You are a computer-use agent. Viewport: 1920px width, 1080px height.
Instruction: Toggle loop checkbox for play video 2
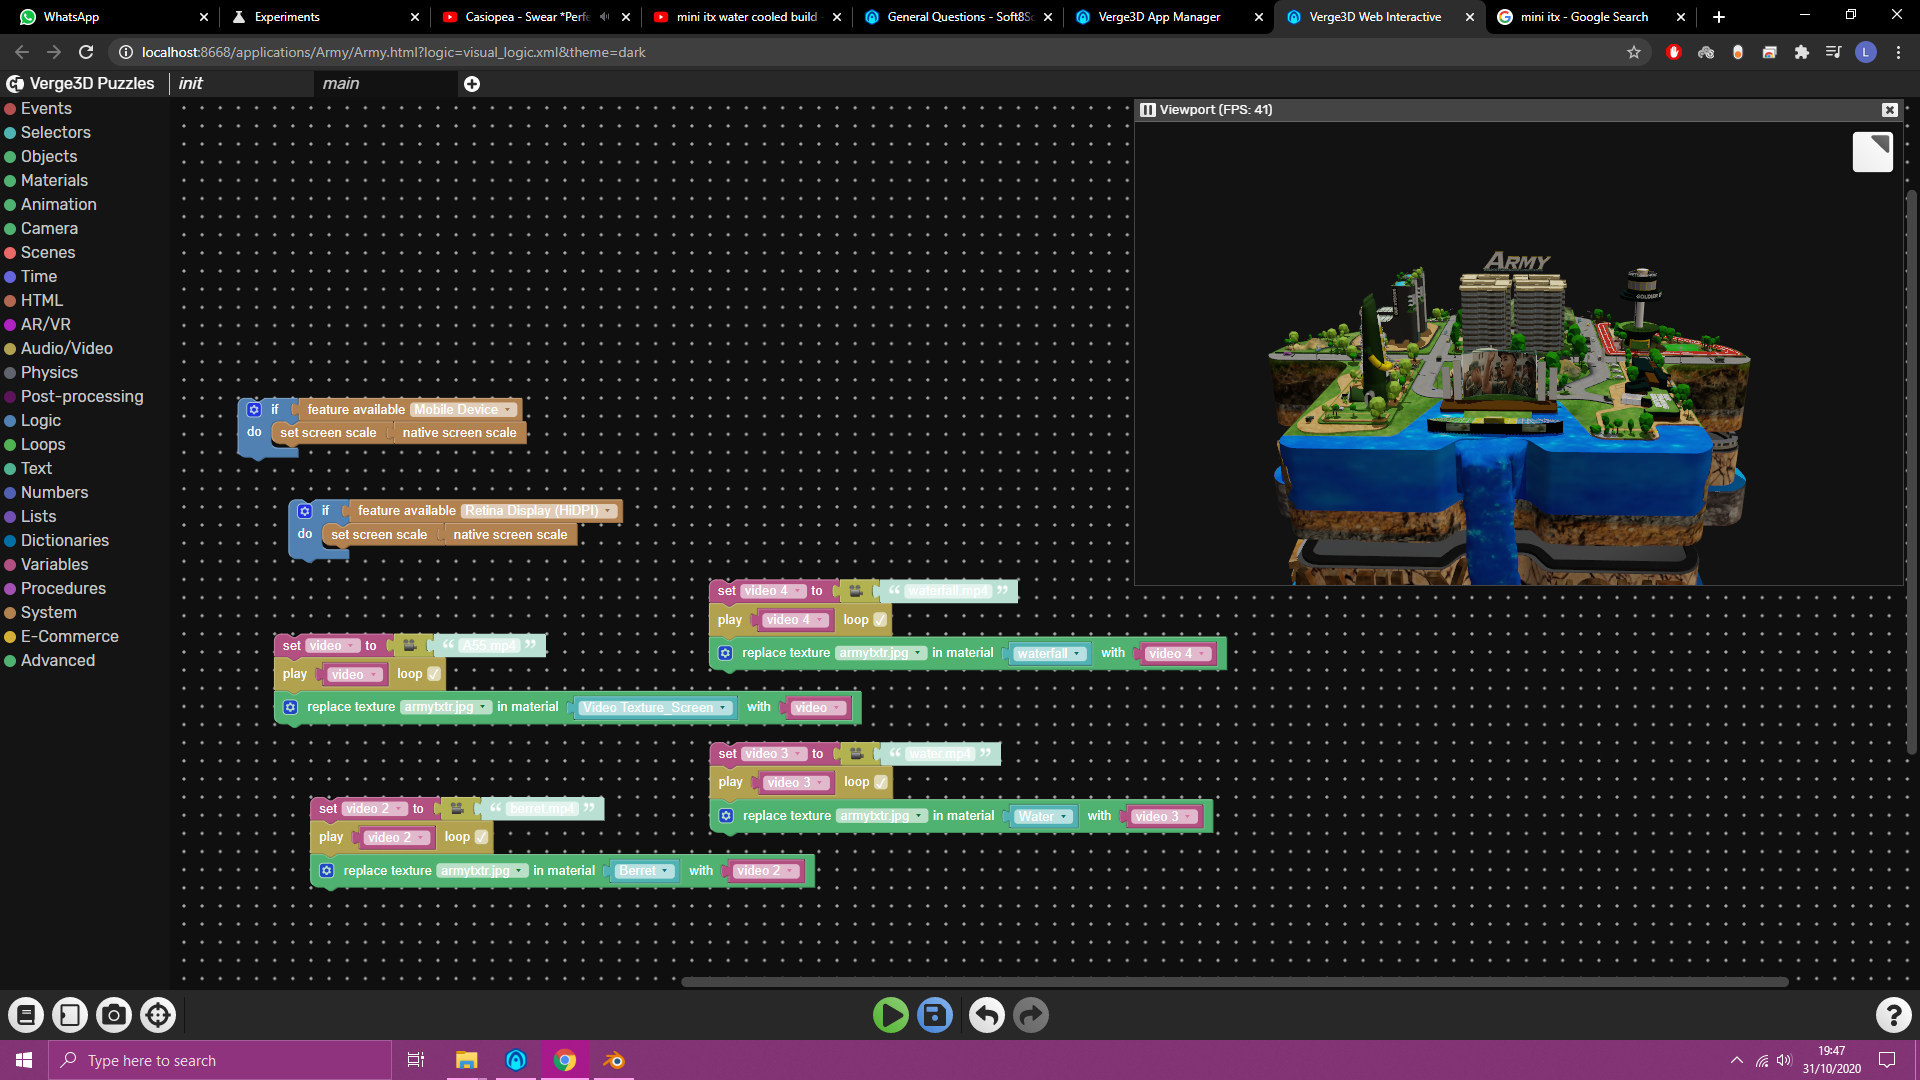(481, 837)
